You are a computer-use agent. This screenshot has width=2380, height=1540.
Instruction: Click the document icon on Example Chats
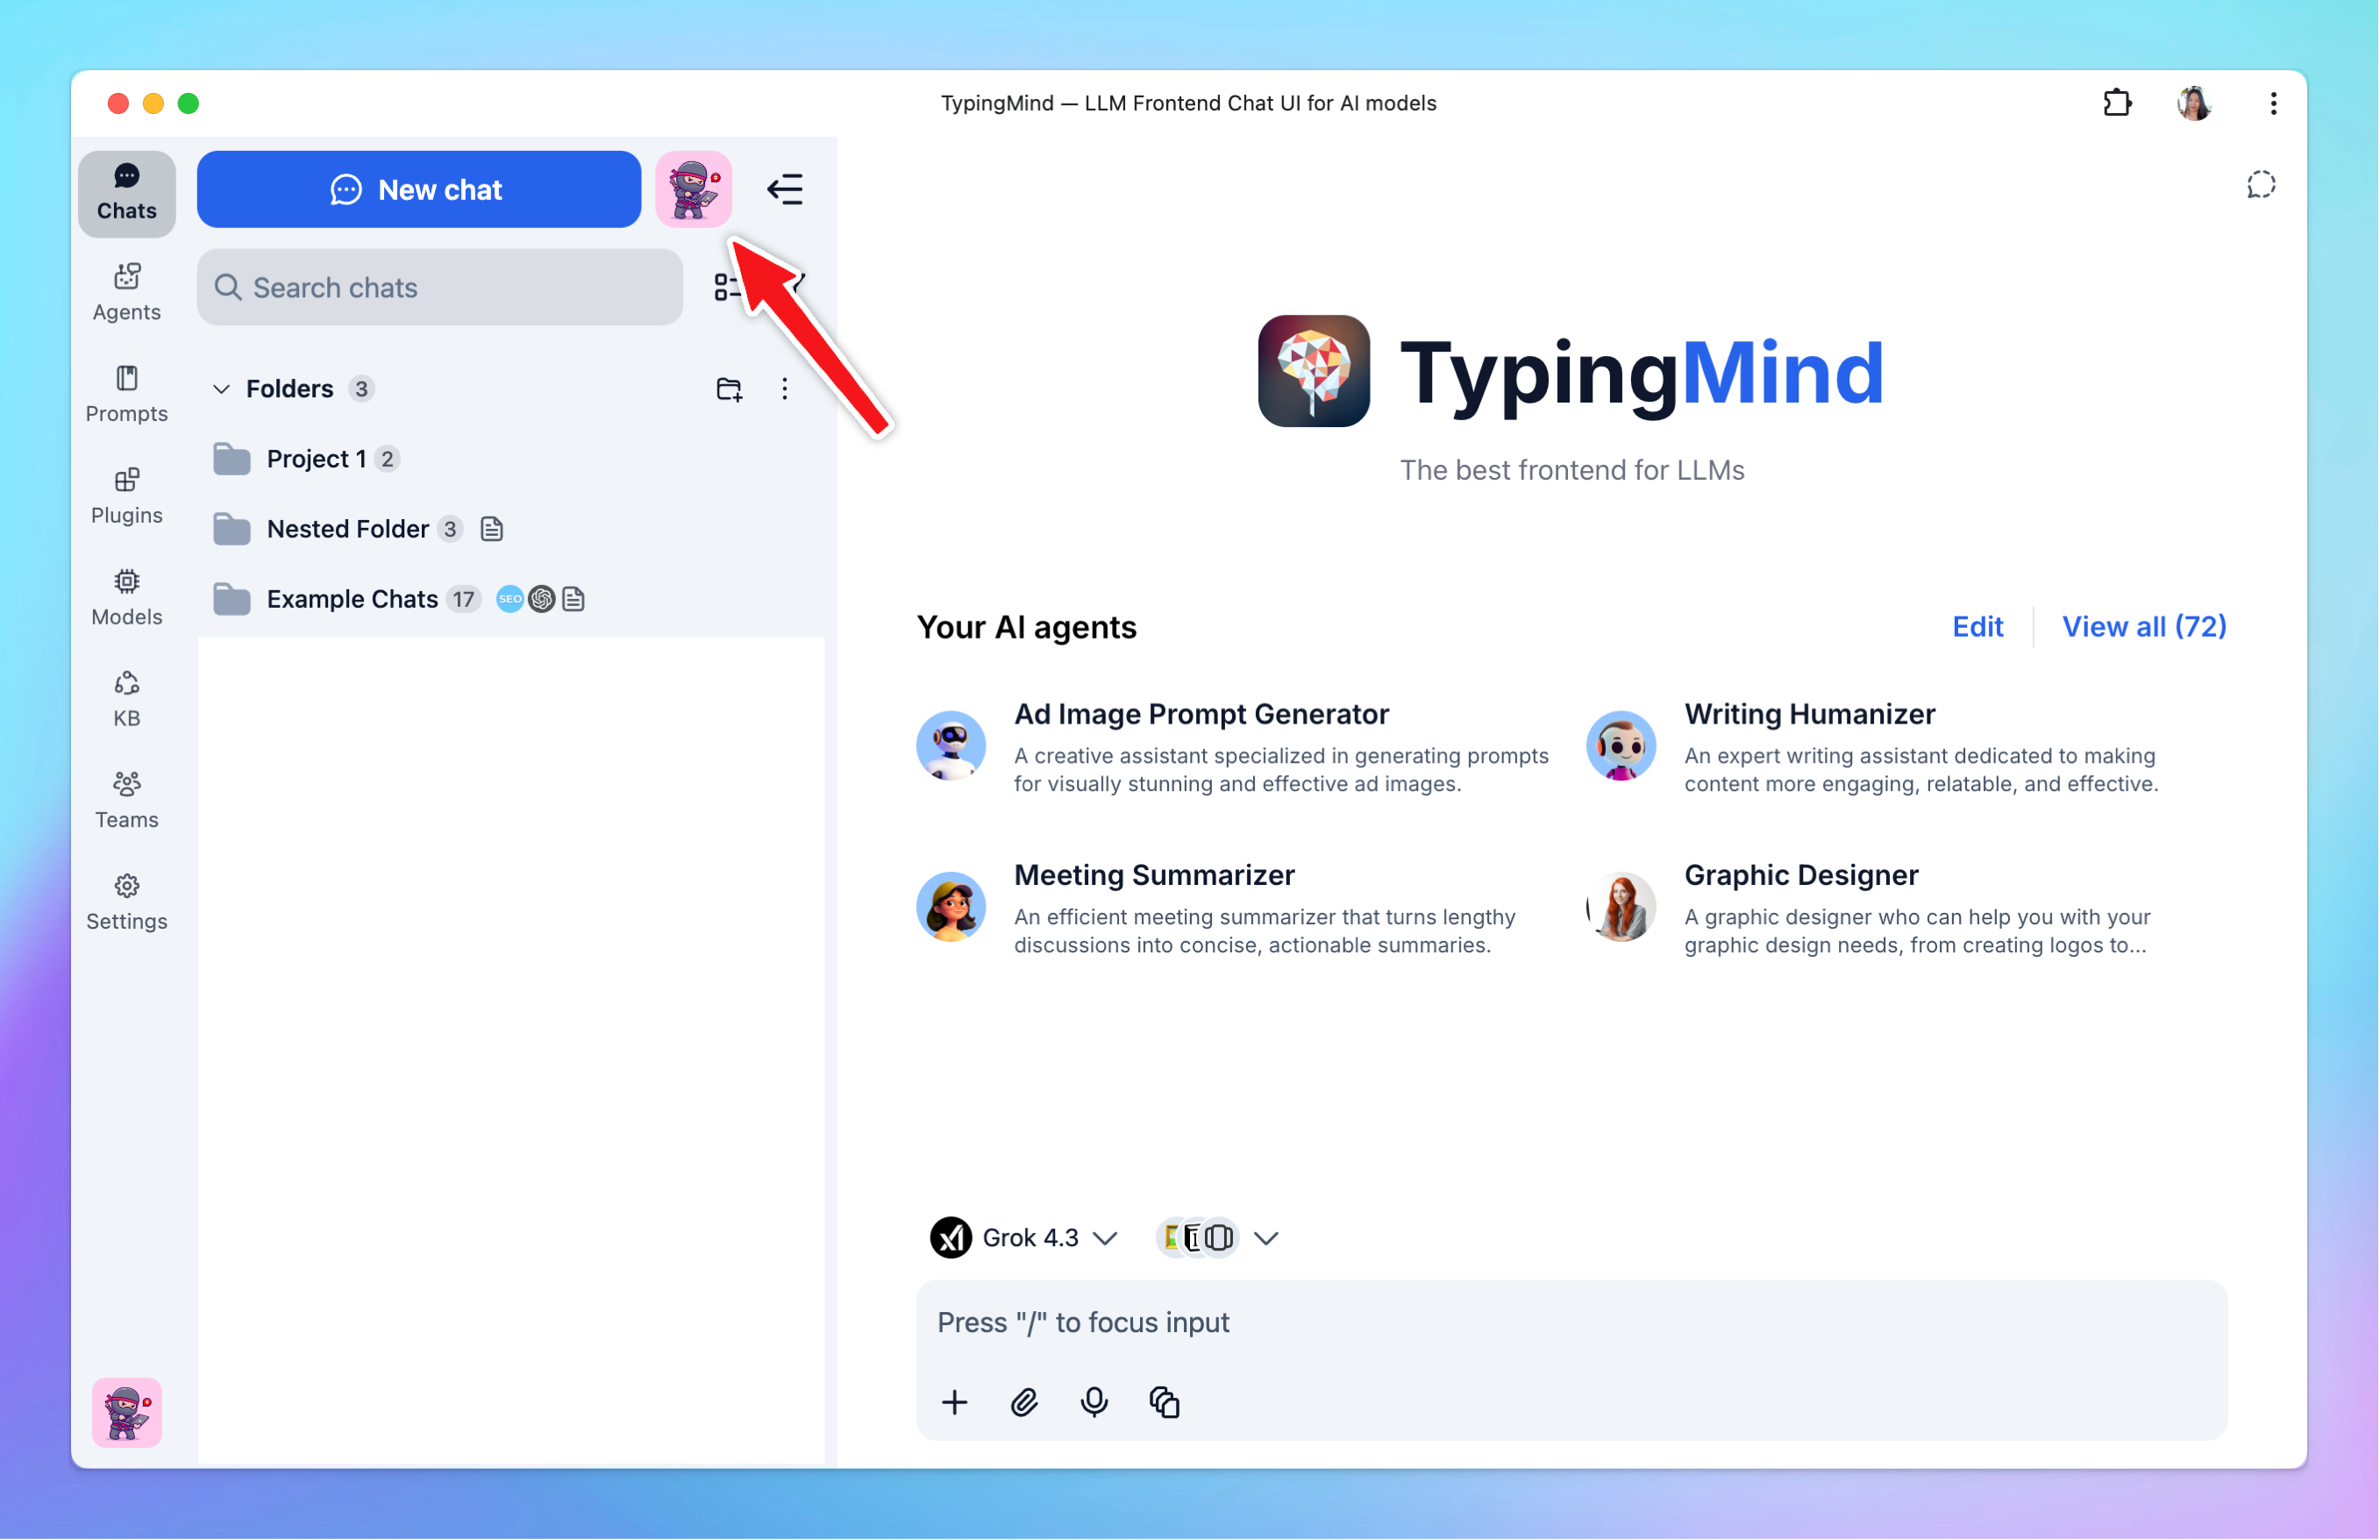click(574, 599)
